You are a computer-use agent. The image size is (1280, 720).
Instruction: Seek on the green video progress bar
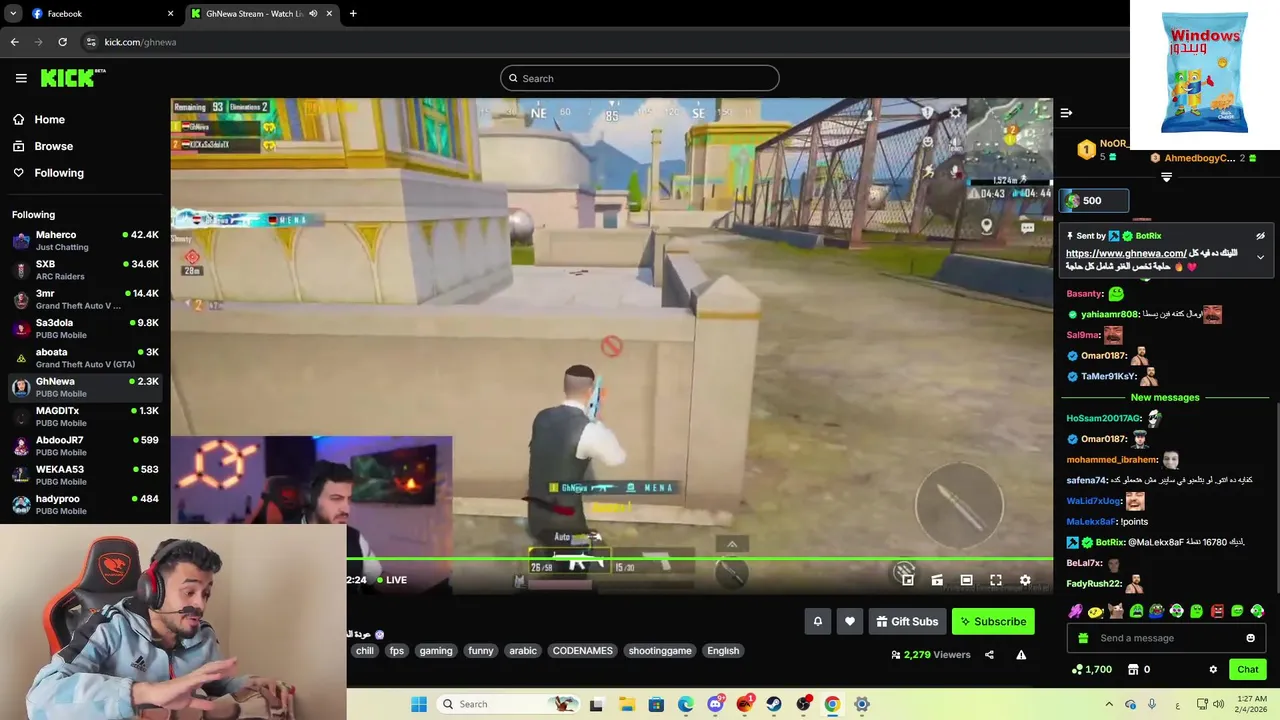700,559
